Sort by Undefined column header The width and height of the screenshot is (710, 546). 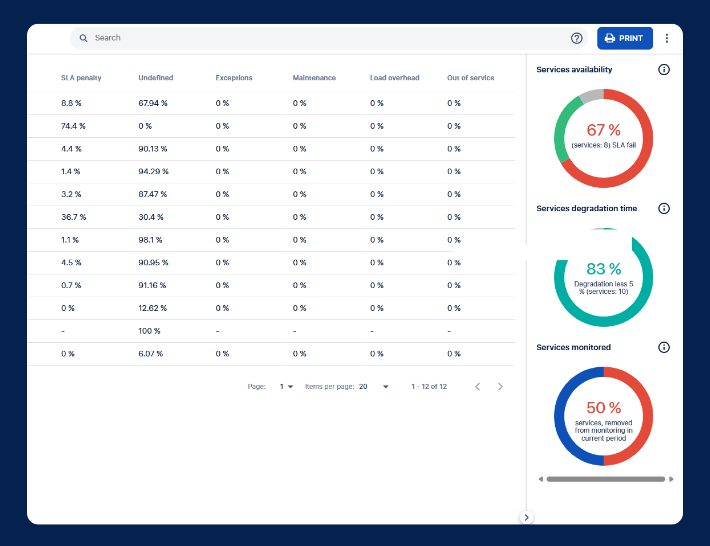[156, 78]
